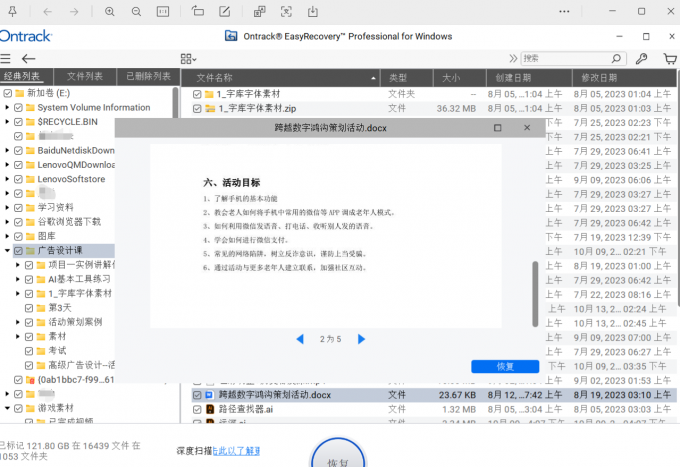Click the shopping cart icon

pyautogui.click(x=670, y=59)
